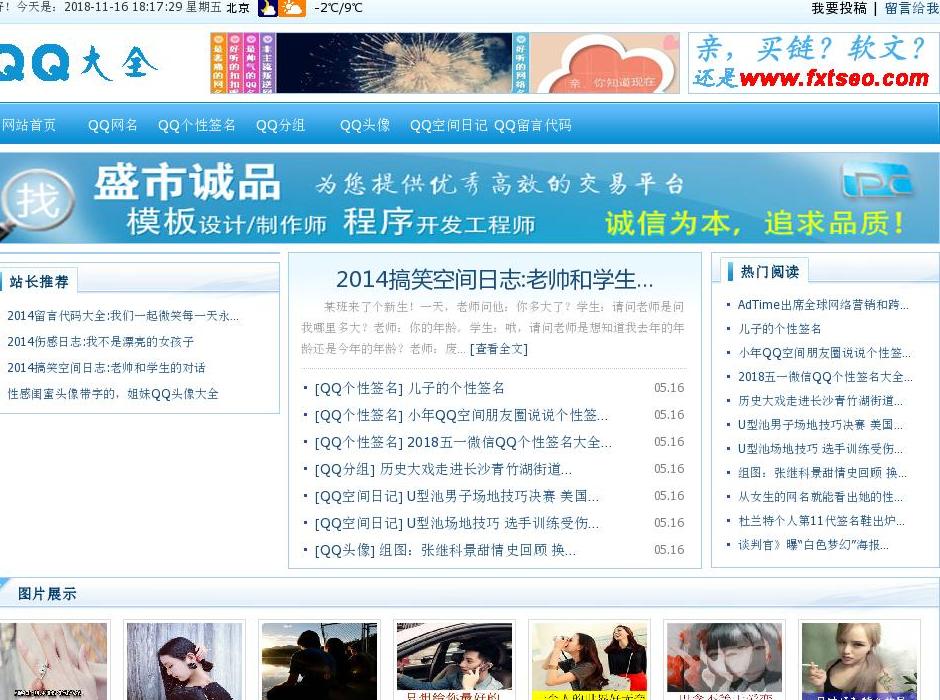Open the QQ空间日记 navigation item
The image size is (940, 700).
(x=448, y=125)
